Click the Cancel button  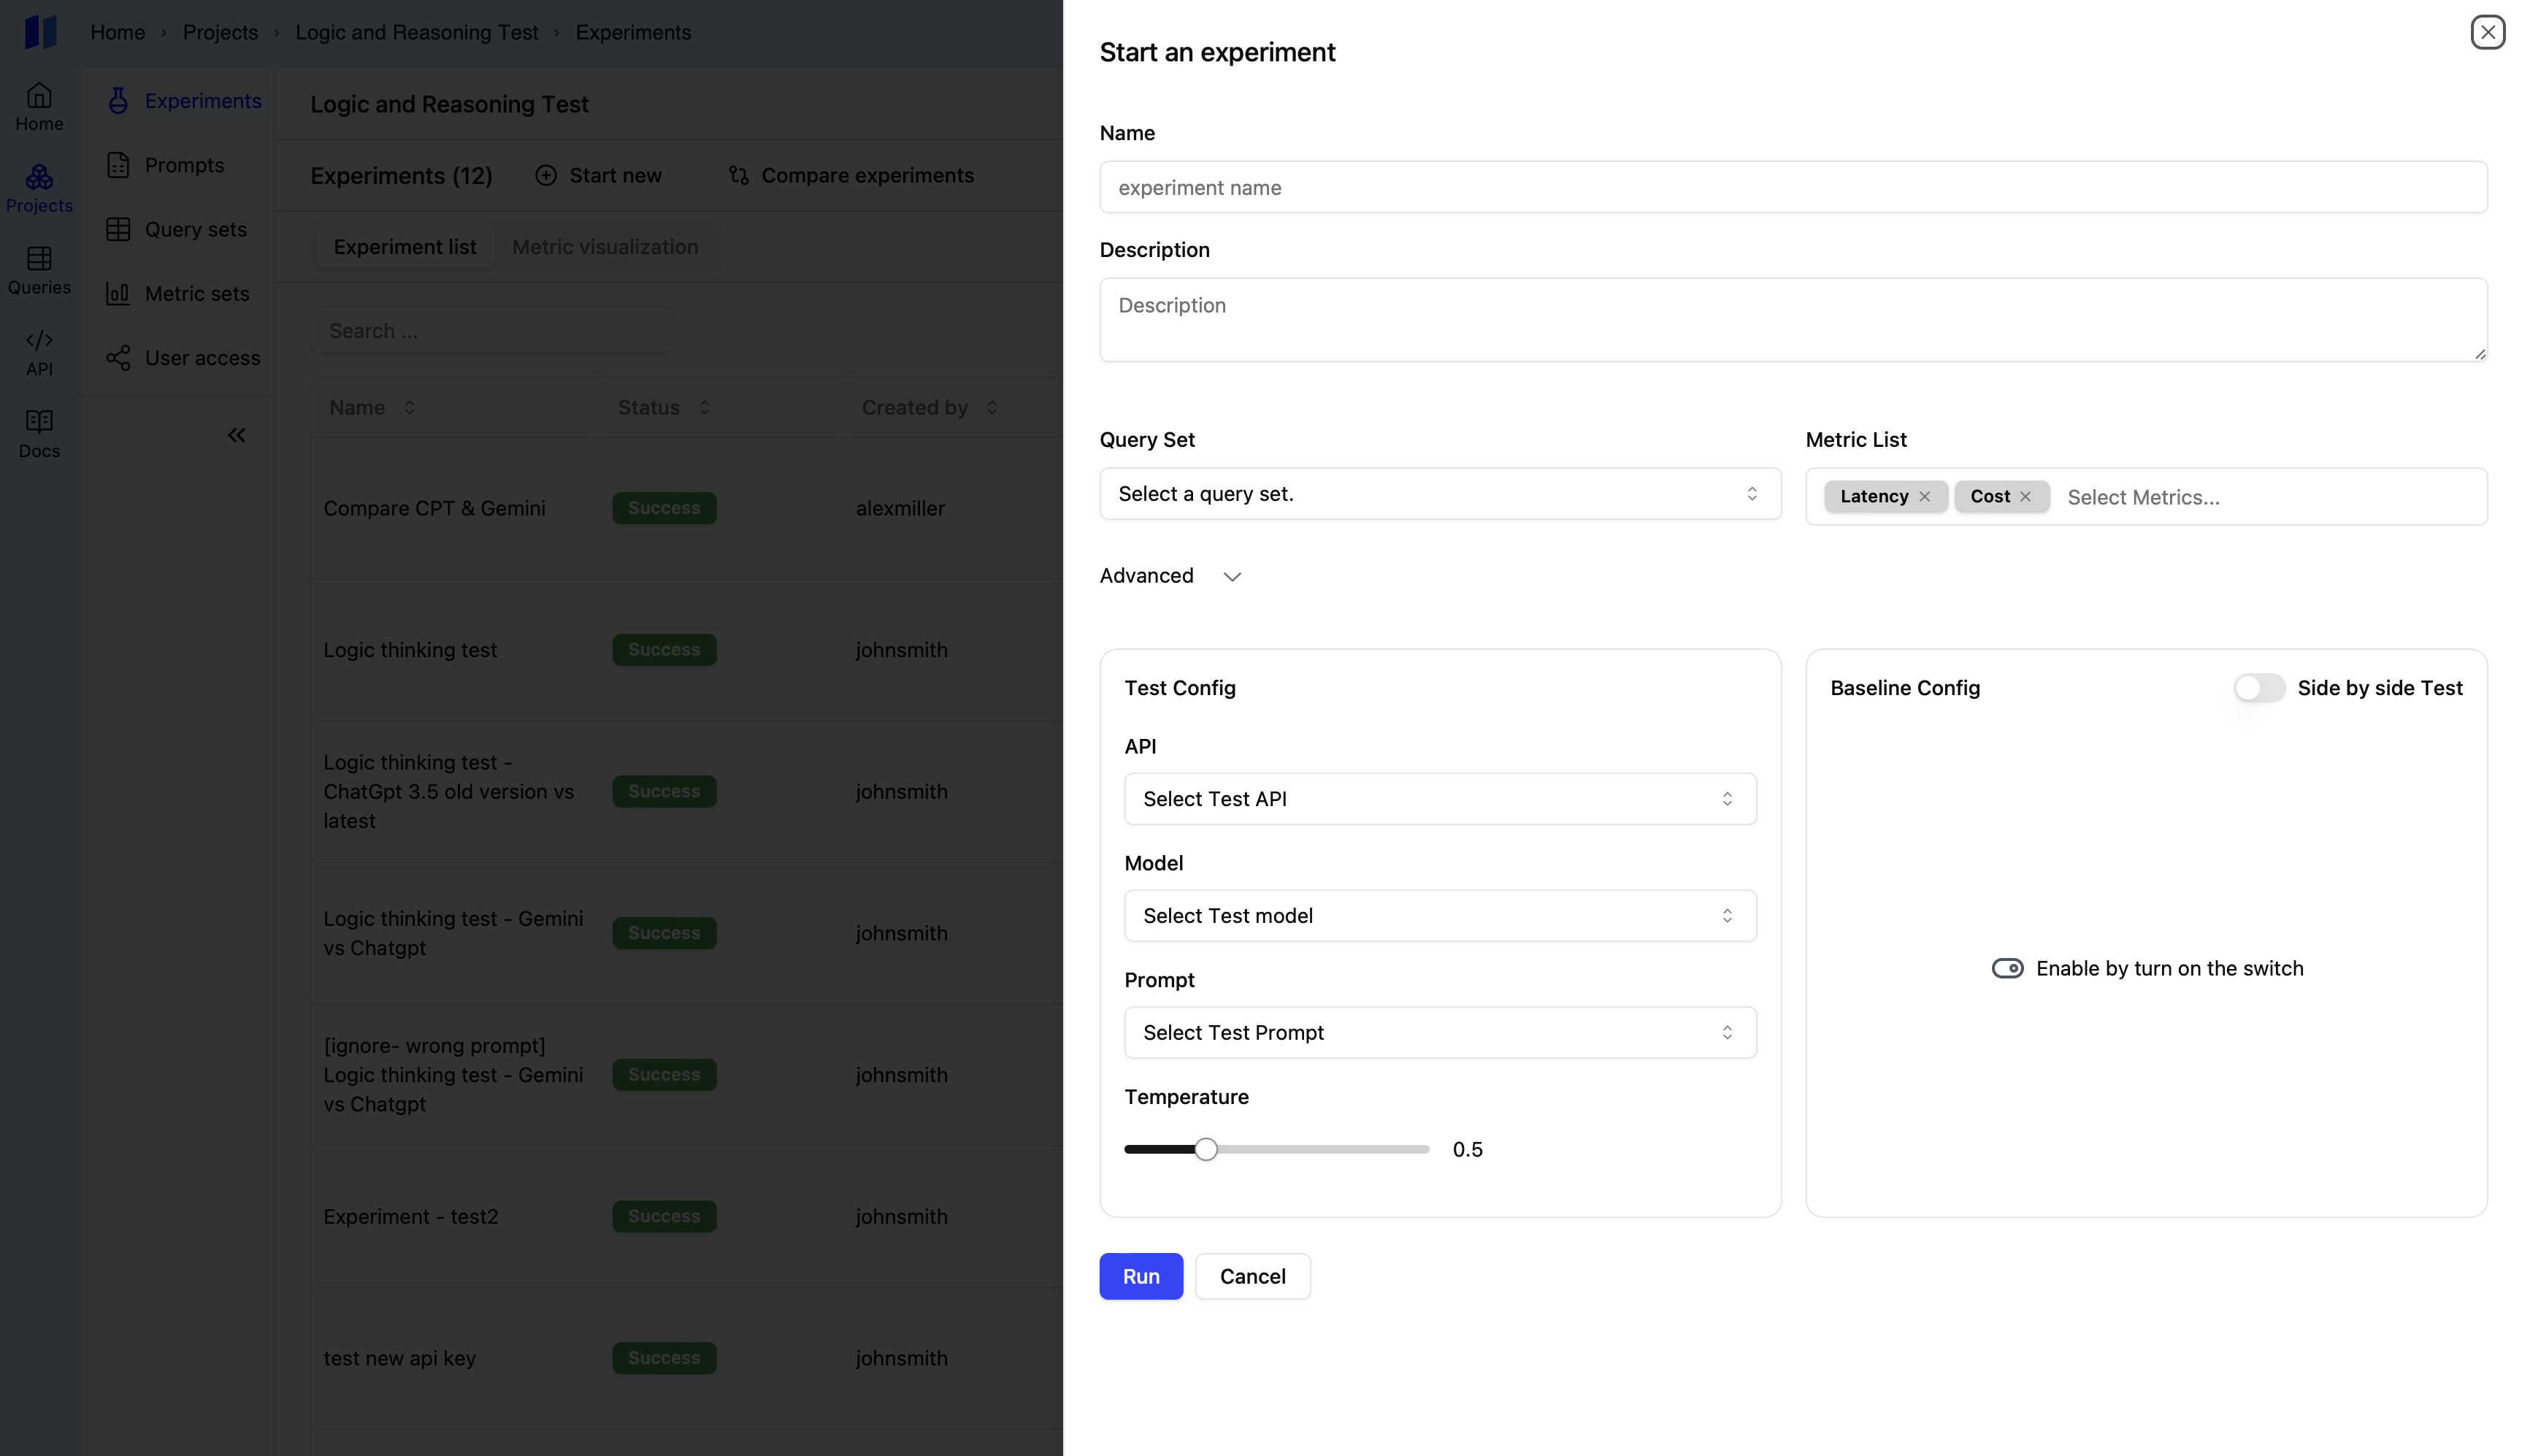pos(1252,1277)
